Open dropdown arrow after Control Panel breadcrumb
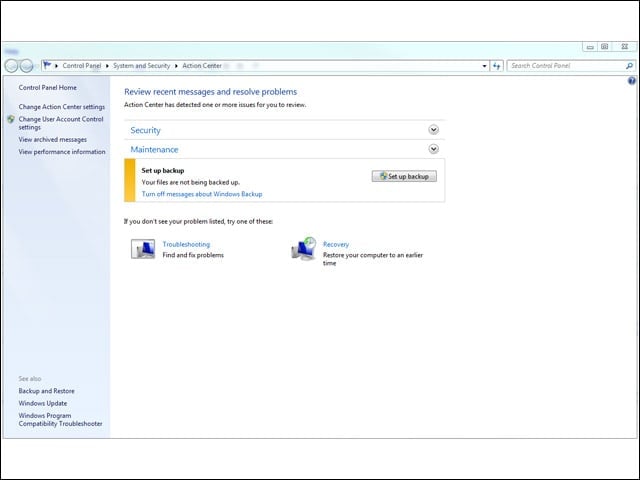640x480 pixels. click(x=107, y=66)
